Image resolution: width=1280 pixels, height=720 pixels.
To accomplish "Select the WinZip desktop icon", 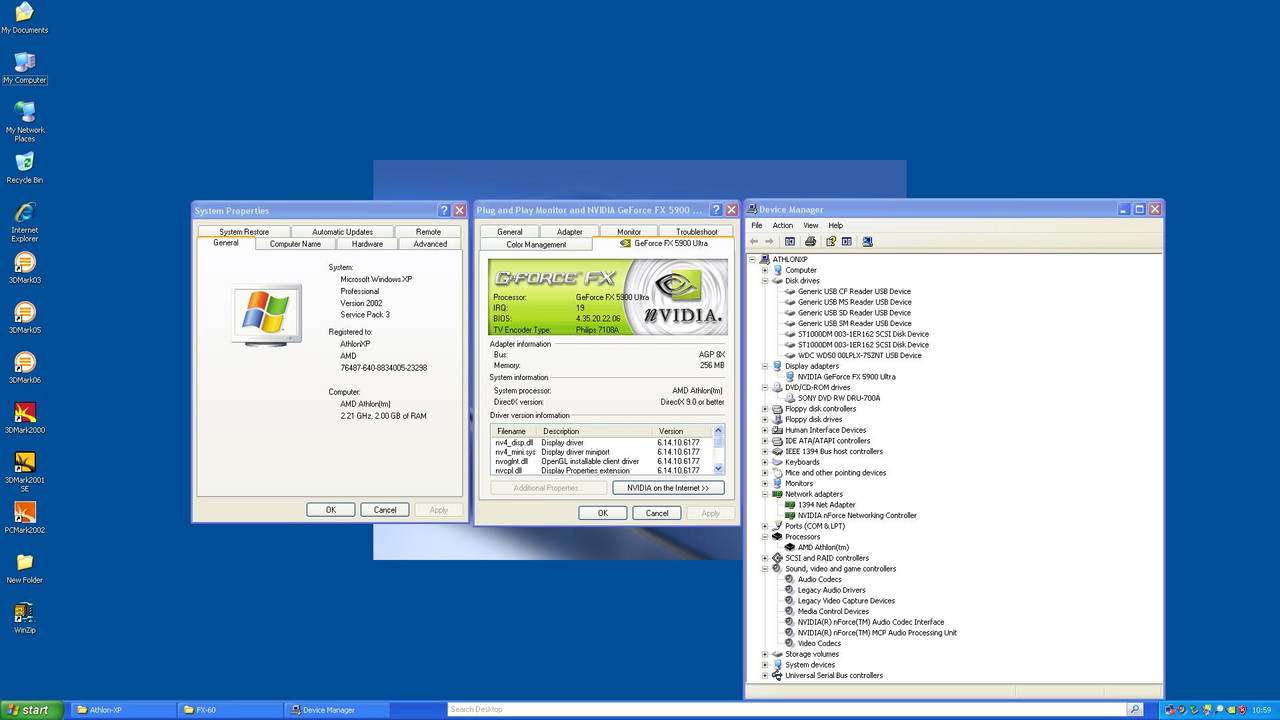I will coord(24,617).
